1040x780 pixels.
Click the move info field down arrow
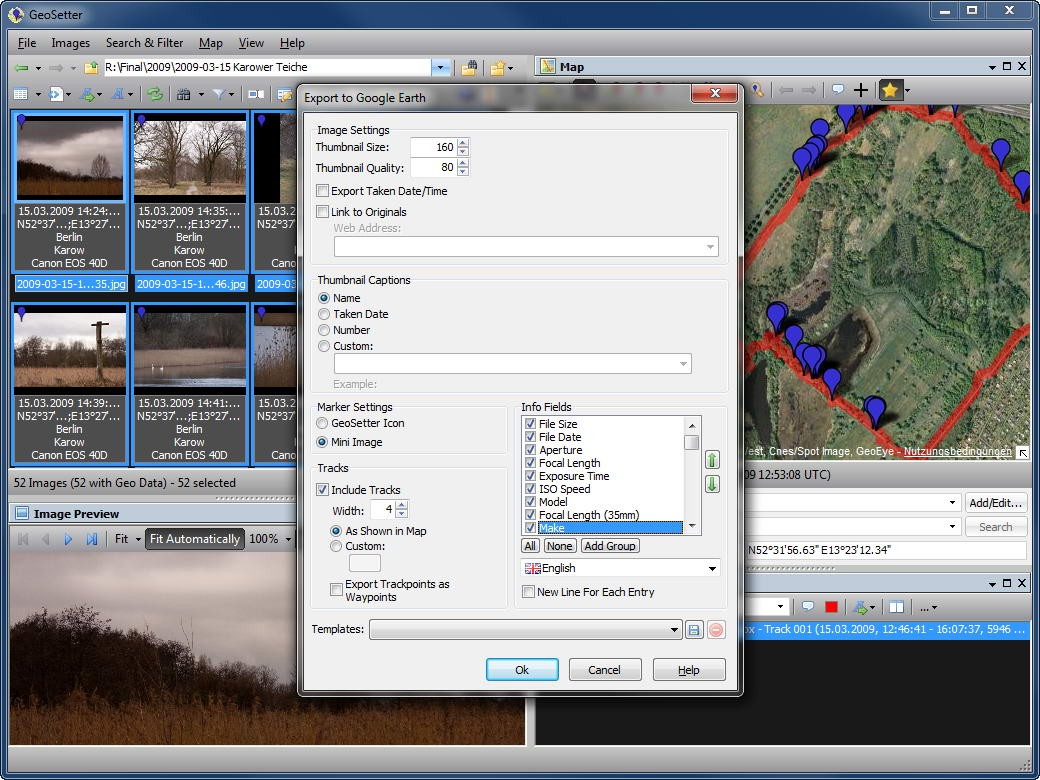712,484
